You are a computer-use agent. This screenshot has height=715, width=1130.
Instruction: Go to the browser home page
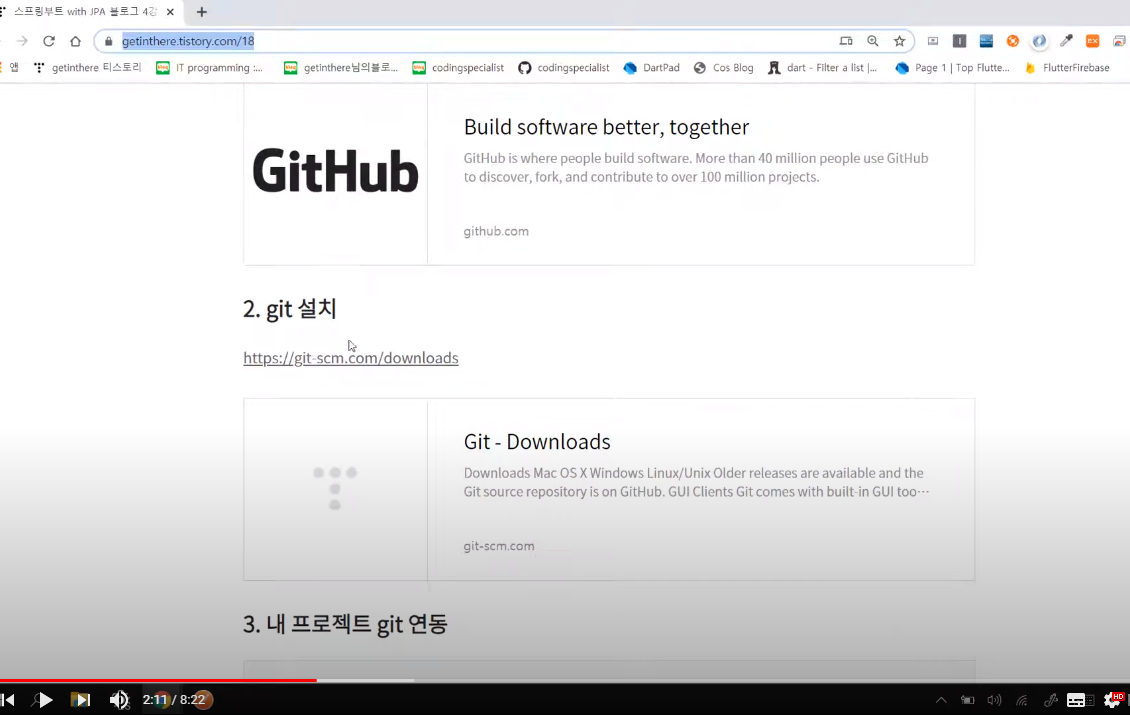pyautogui.click(x=76, y=41)
